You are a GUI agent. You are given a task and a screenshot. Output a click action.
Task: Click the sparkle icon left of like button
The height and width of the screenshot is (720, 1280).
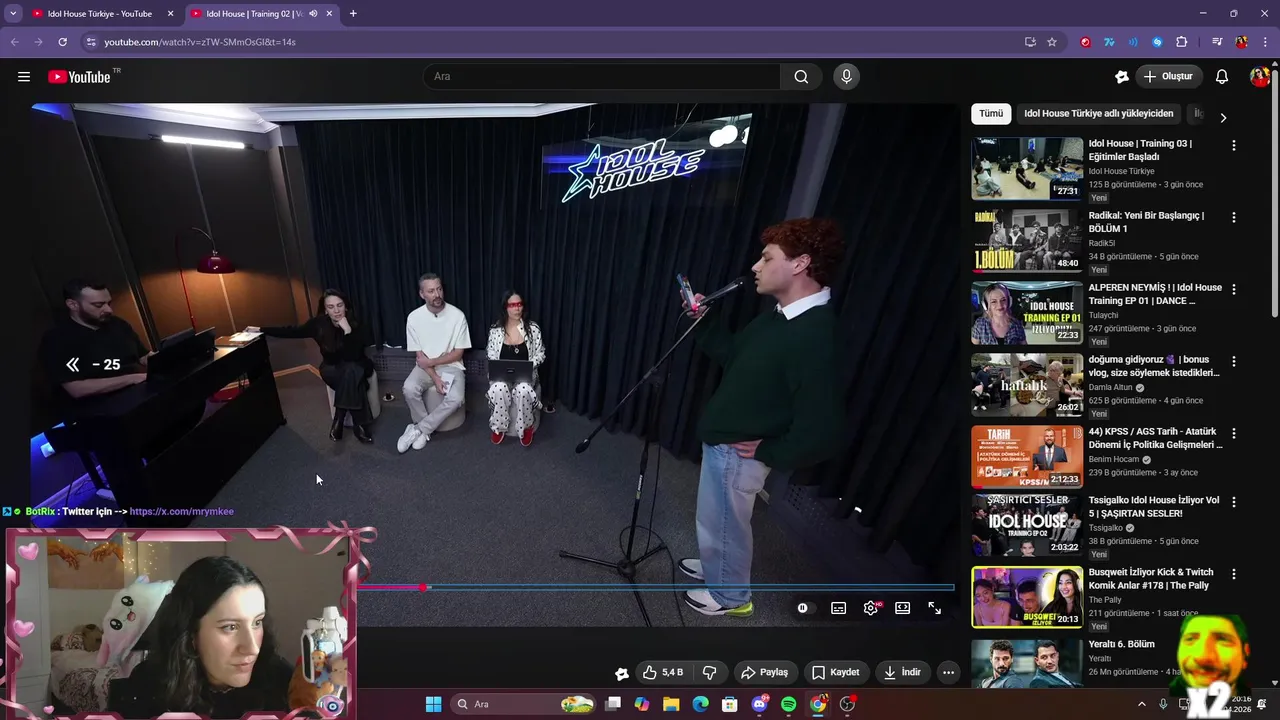(x=621, y=673)
